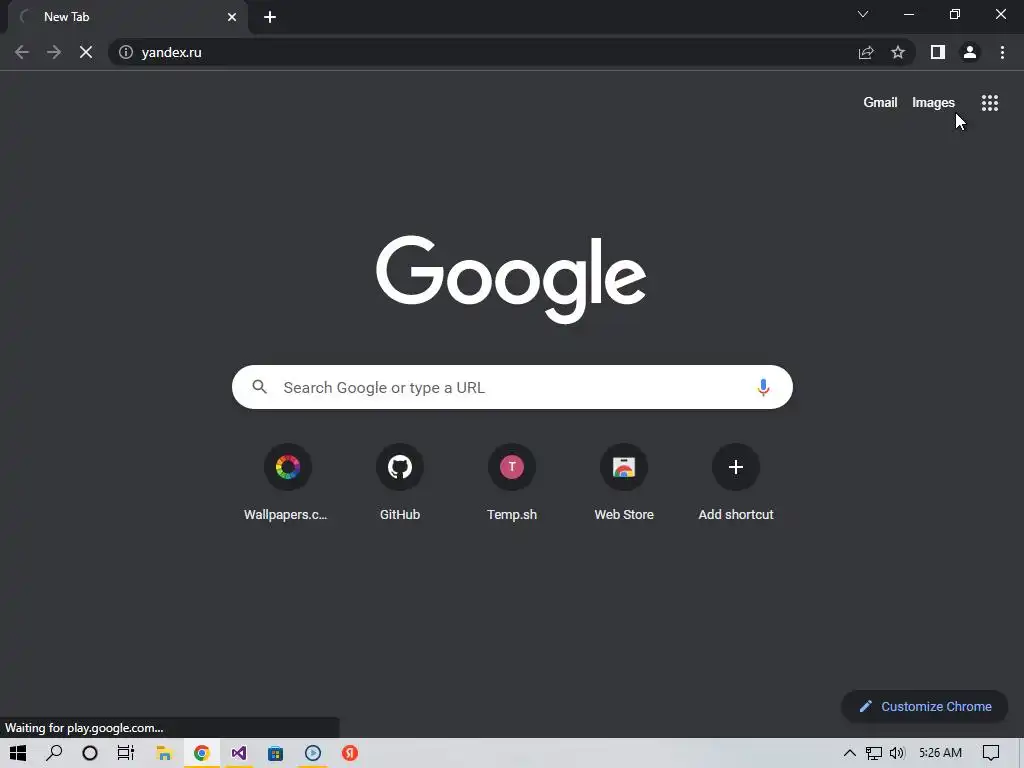This screenshot has width=1024, height=768.
Task: Bookmark this tab with the star
Action: tap(898, 52)
